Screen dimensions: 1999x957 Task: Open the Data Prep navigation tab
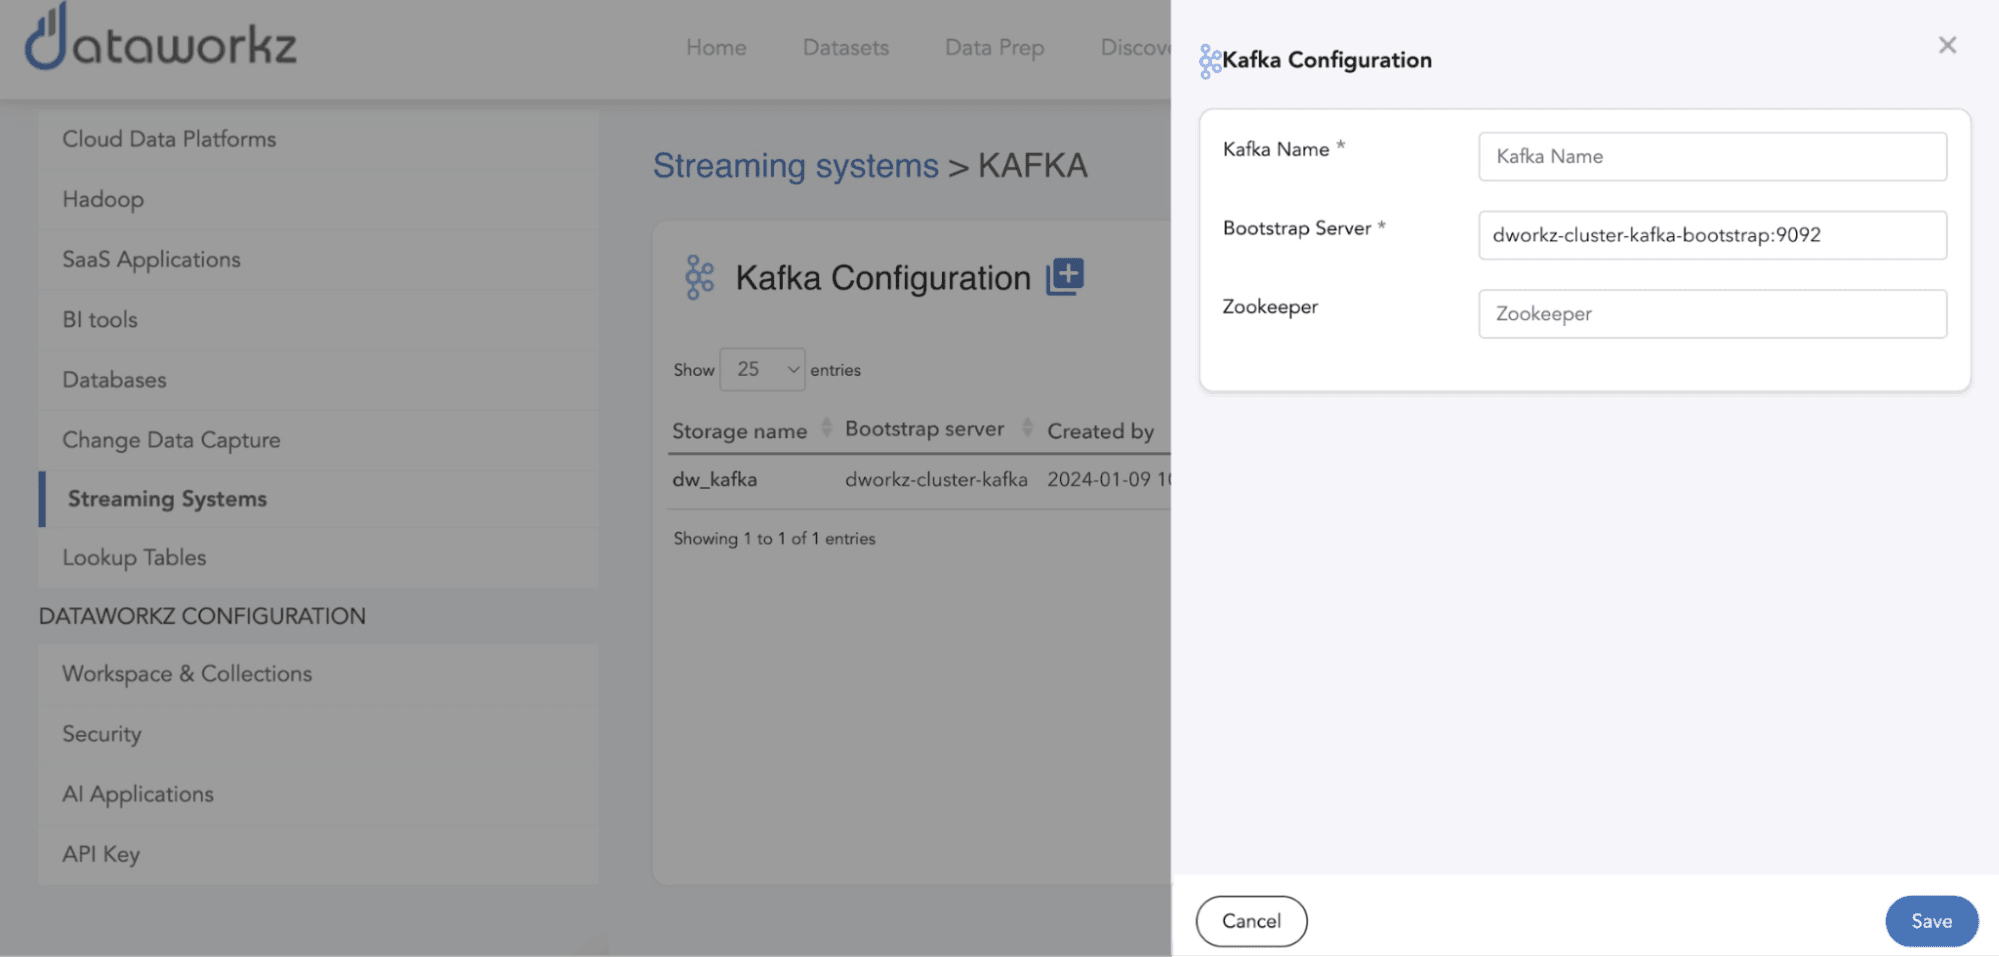[x=994, y=48]
